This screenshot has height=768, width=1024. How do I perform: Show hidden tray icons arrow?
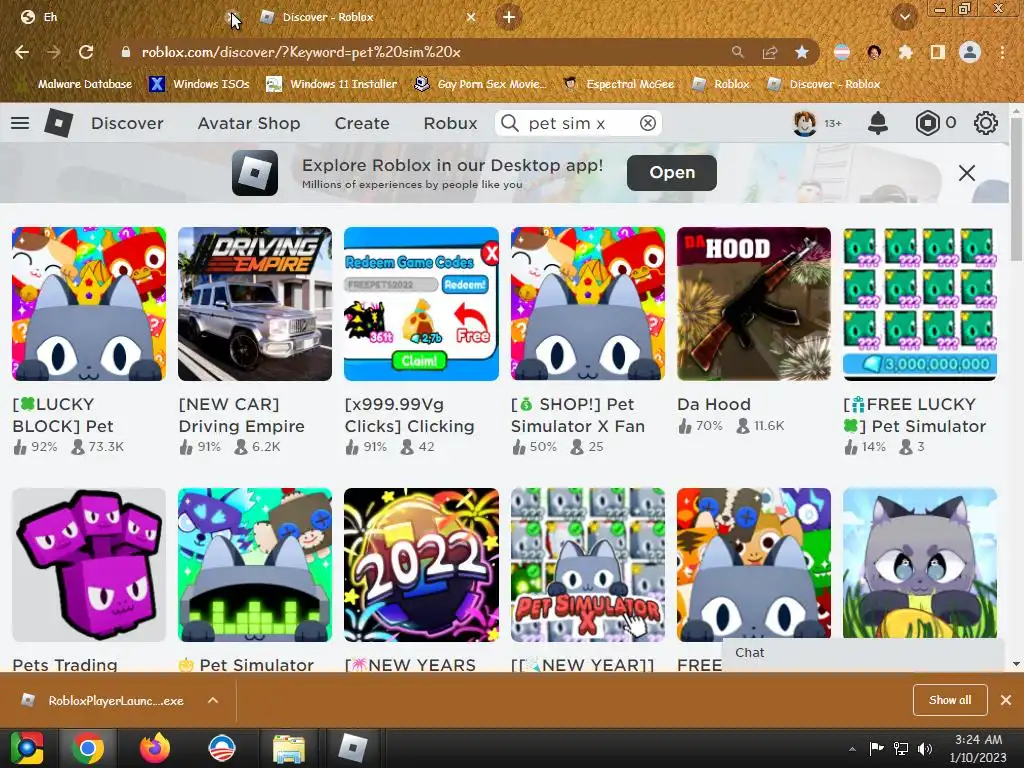click(x=852, y=749)
